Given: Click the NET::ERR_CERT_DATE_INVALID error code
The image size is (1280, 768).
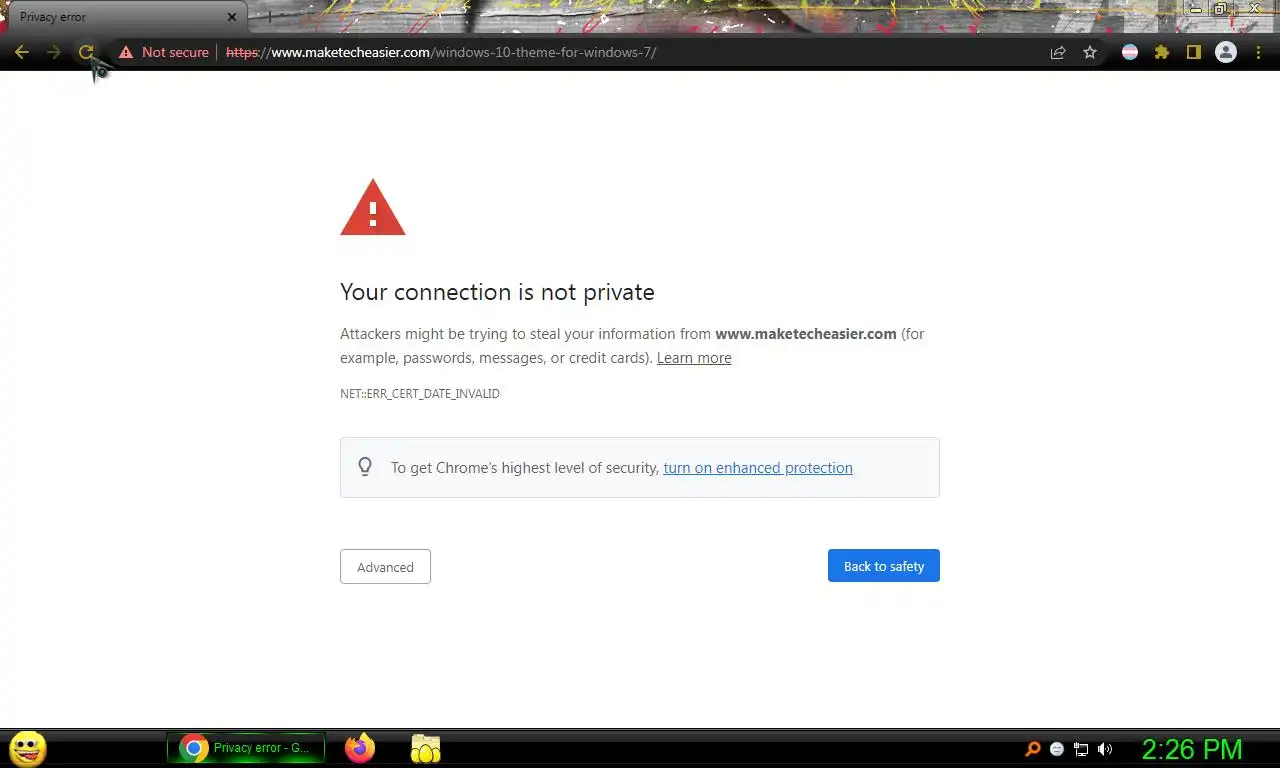Looking at the screenshot, I should coord(420,394).
